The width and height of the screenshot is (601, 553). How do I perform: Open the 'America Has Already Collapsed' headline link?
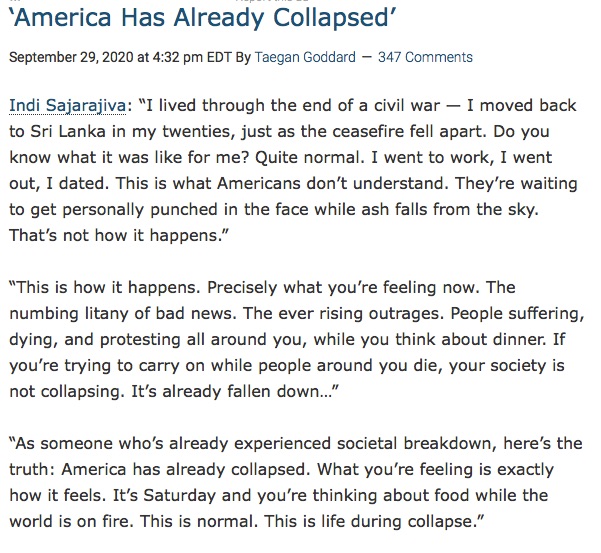point(202,18)
